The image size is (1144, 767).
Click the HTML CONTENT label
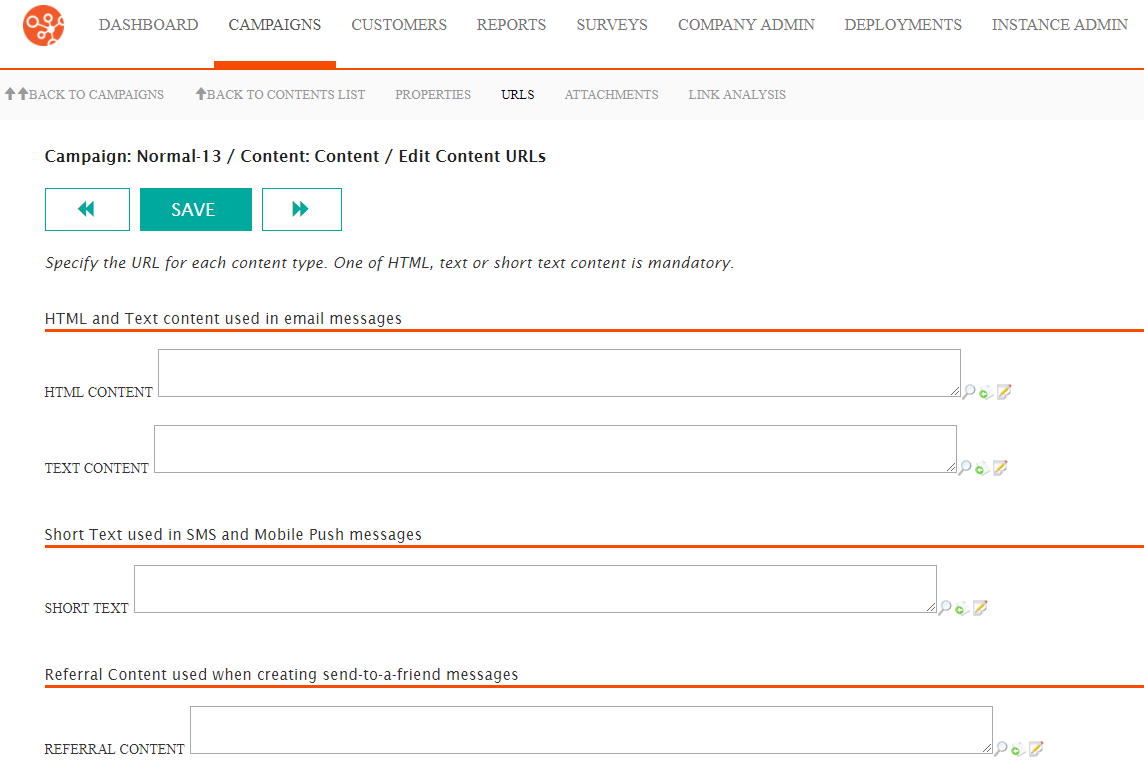pos(98,392)
